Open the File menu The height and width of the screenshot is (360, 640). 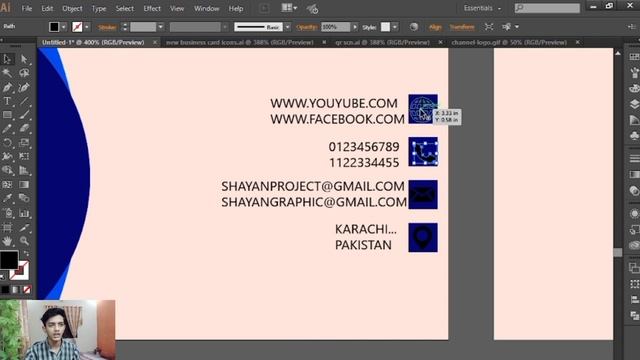pos(27,8)
